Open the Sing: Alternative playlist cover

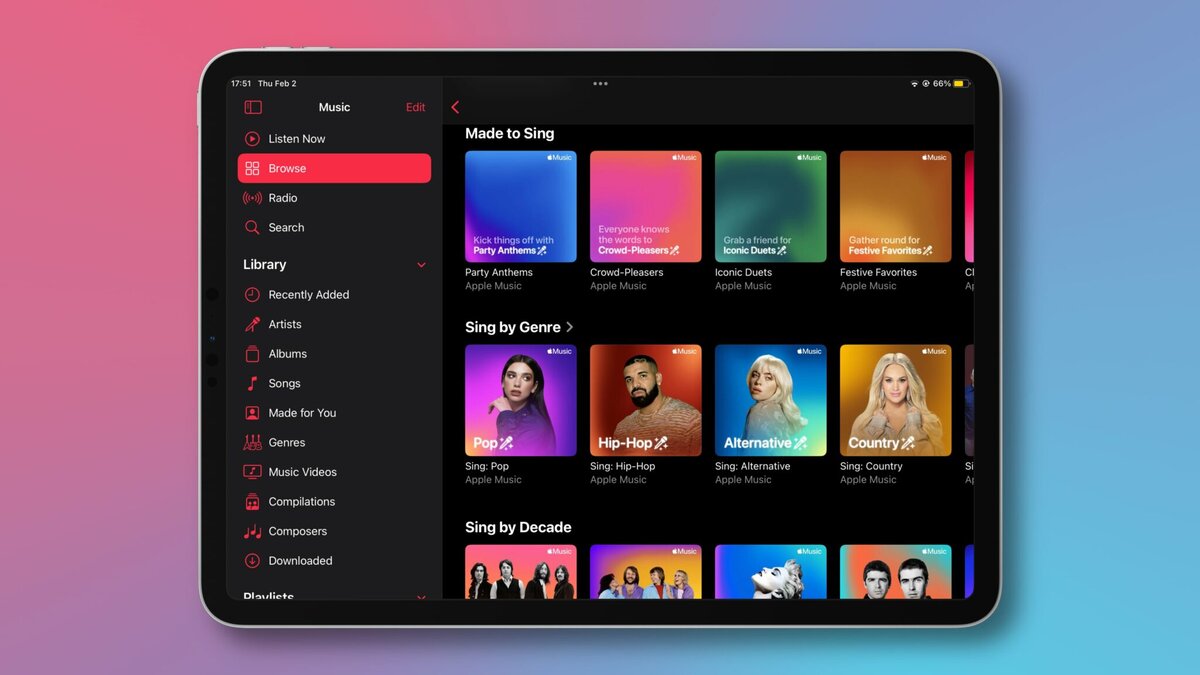[x=771, y=401]
